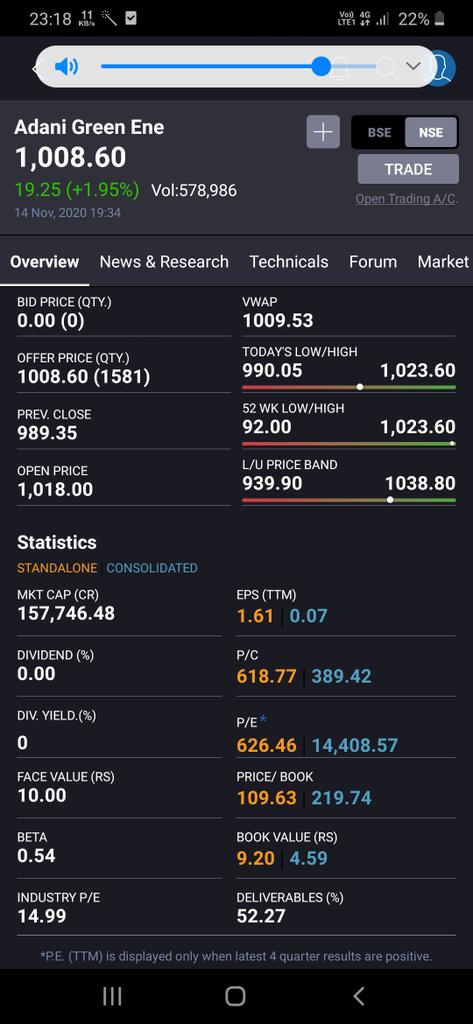This screenshot has width=473, height=1024.
Task: Tap the Statistics section heading
Action: [57, 543]
